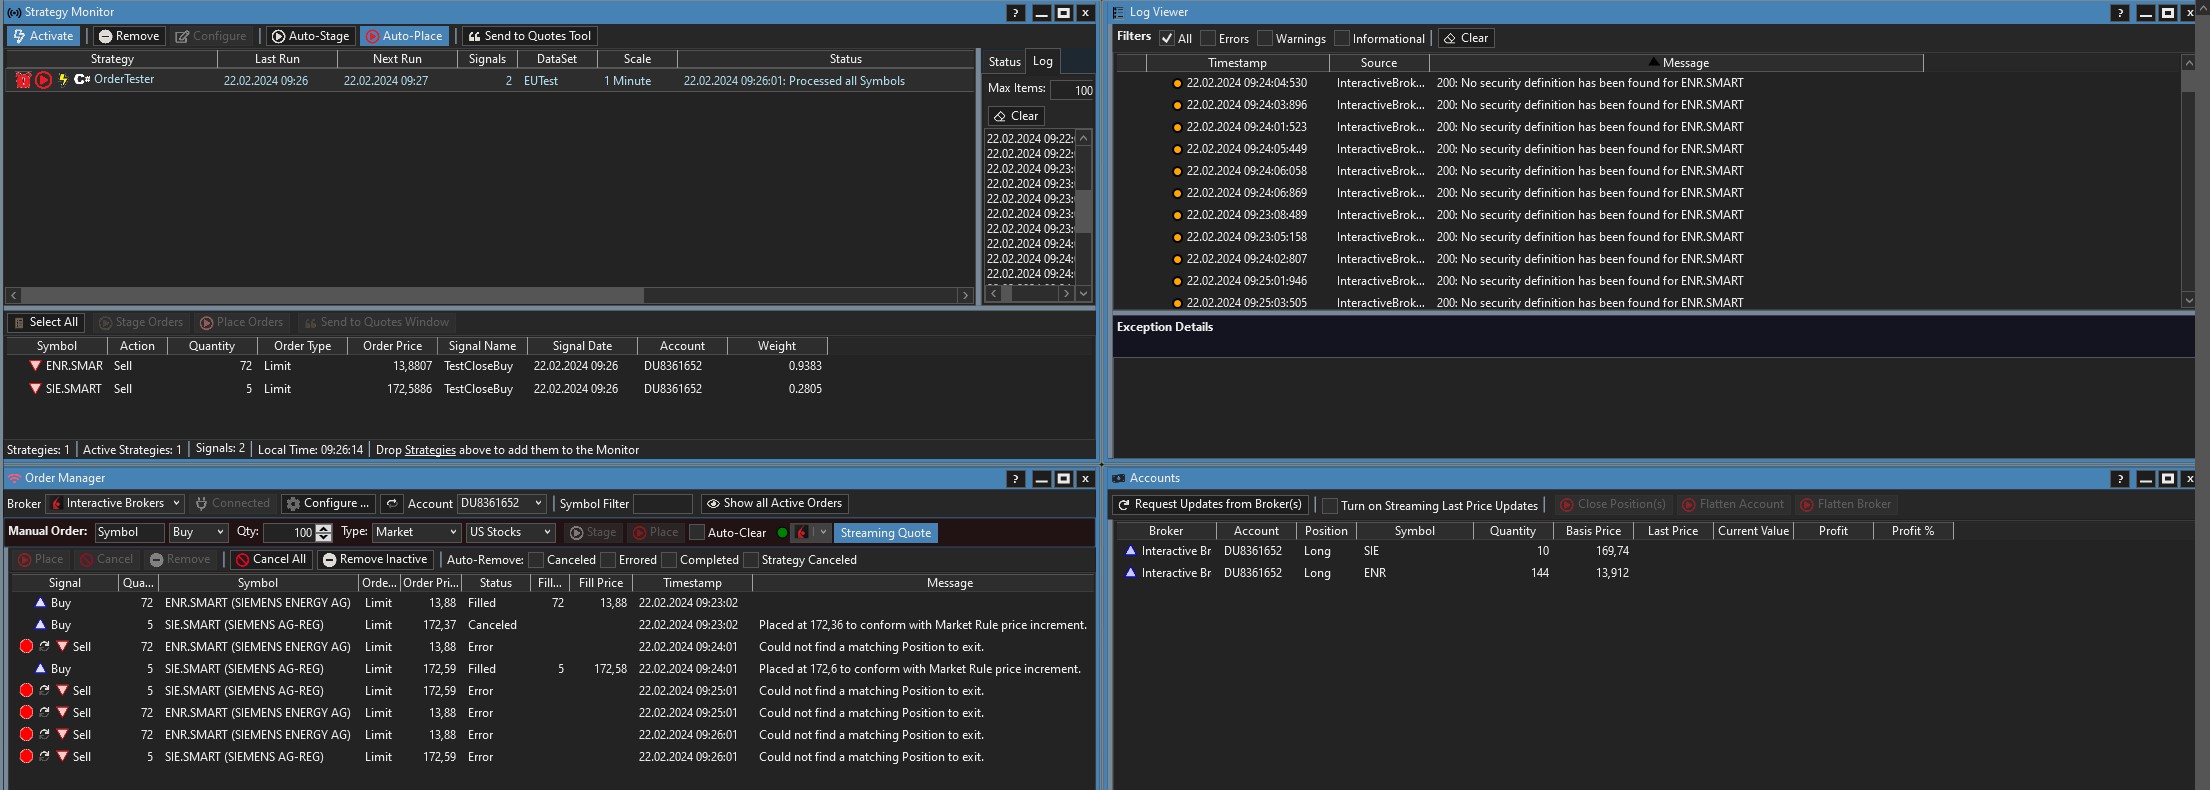
Task: Open Order Manager help question mark
Action: click(x=1015, y=479)
